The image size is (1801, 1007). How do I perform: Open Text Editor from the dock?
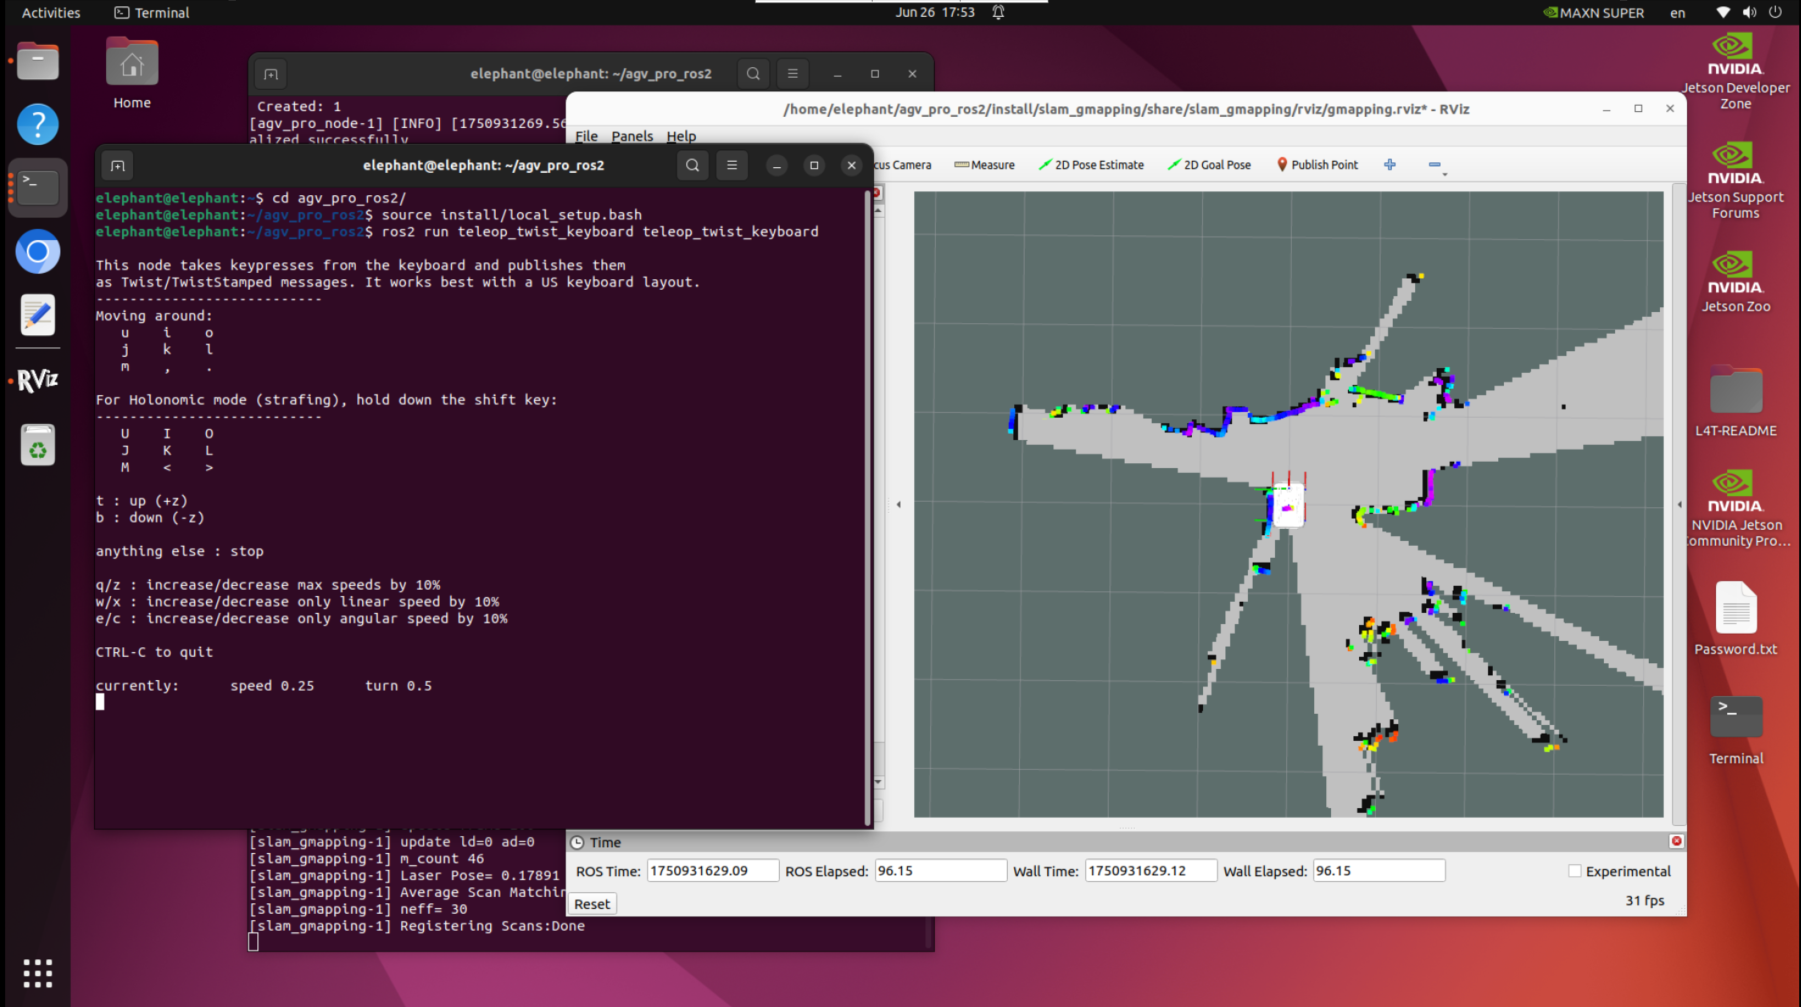click(x=38, y=315)
